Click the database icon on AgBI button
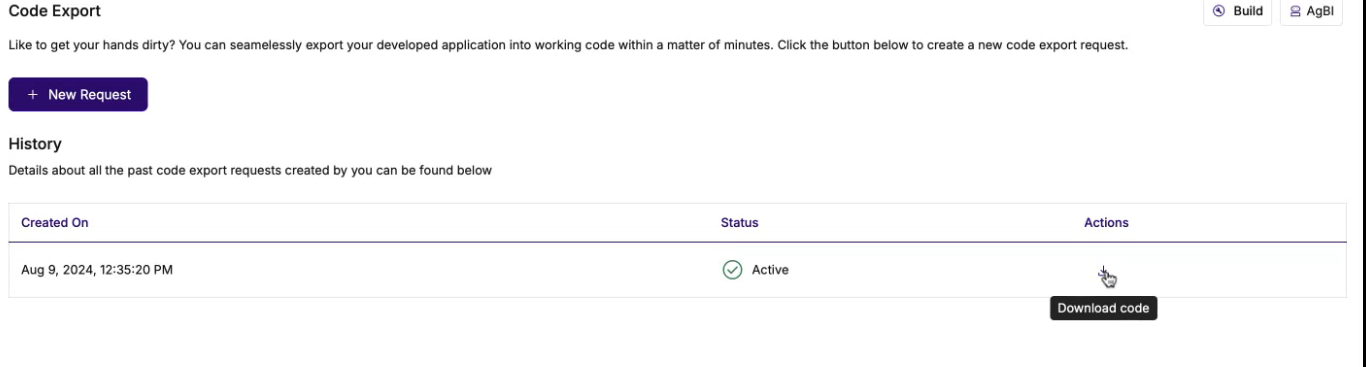Screen dimensions: 1366x367 1295,11
